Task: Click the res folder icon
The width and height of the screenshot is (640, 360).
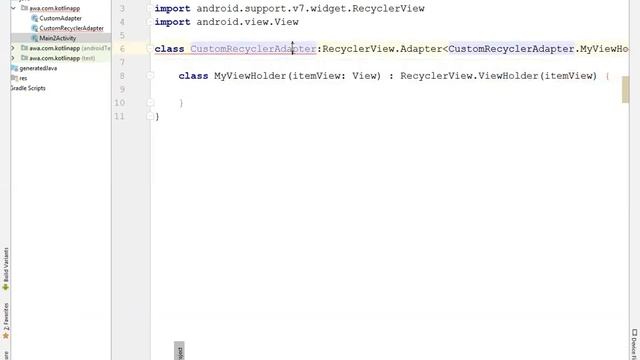Action: 15,78
